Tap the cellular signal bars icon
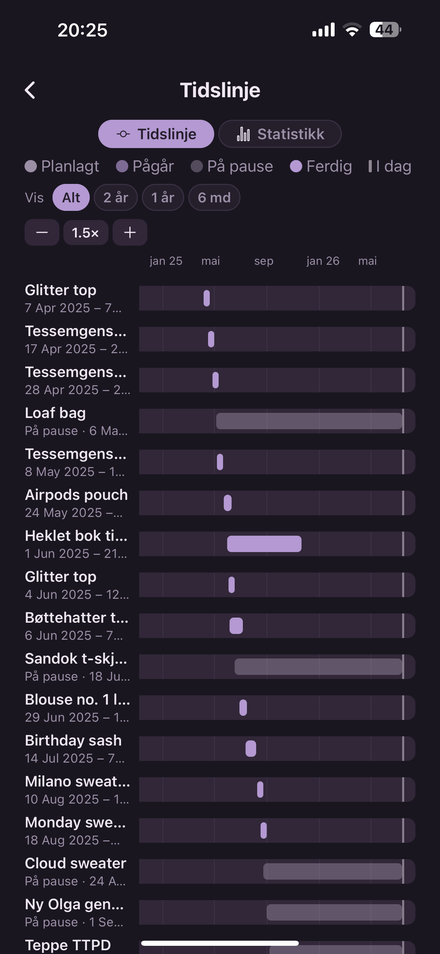 tap(323, 30)
